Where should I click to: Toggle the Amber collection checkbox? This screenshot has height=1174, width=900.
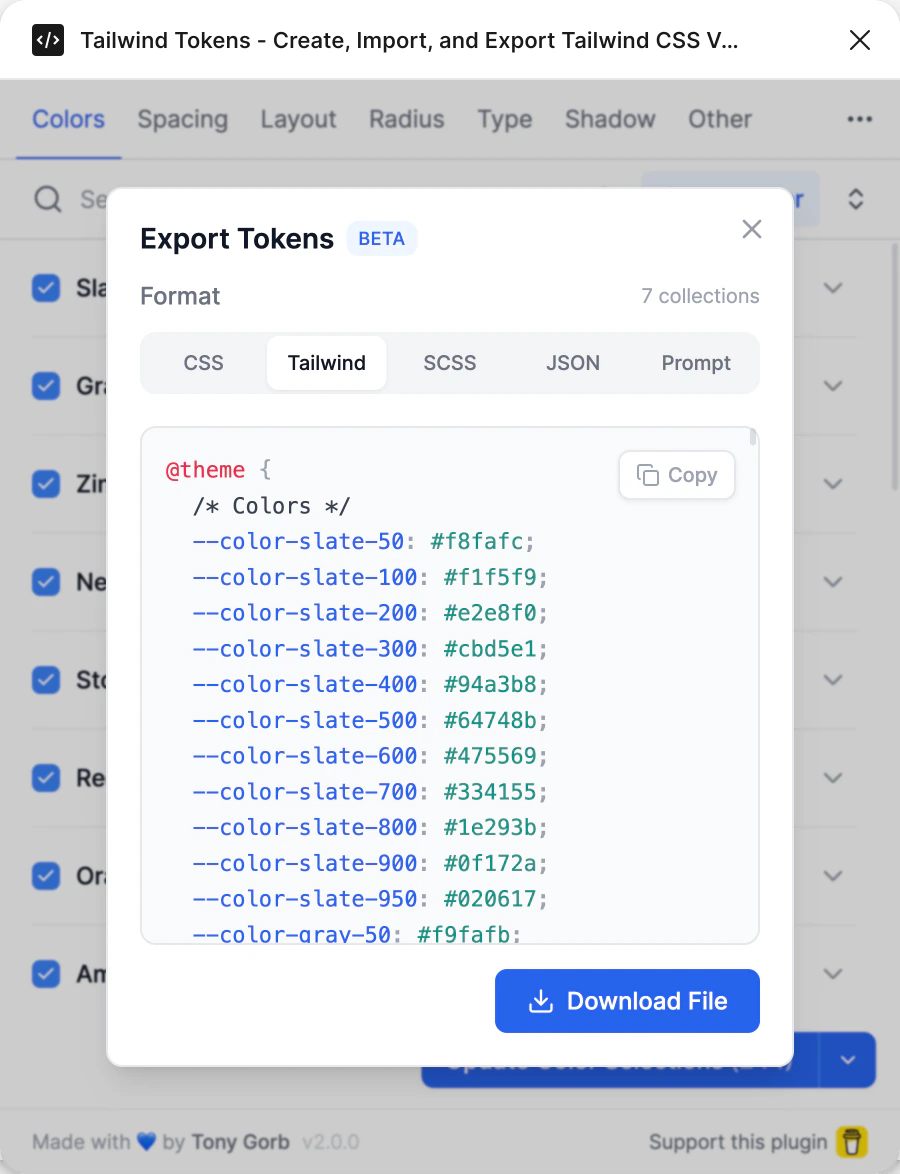click(46, 973)
